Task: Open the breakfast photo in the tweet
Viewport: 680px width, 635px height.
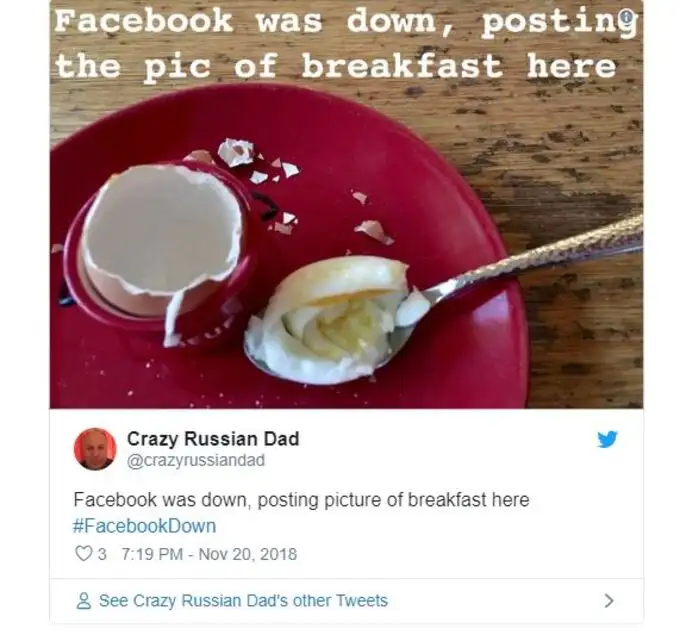Action: click(x=347, y=204)
